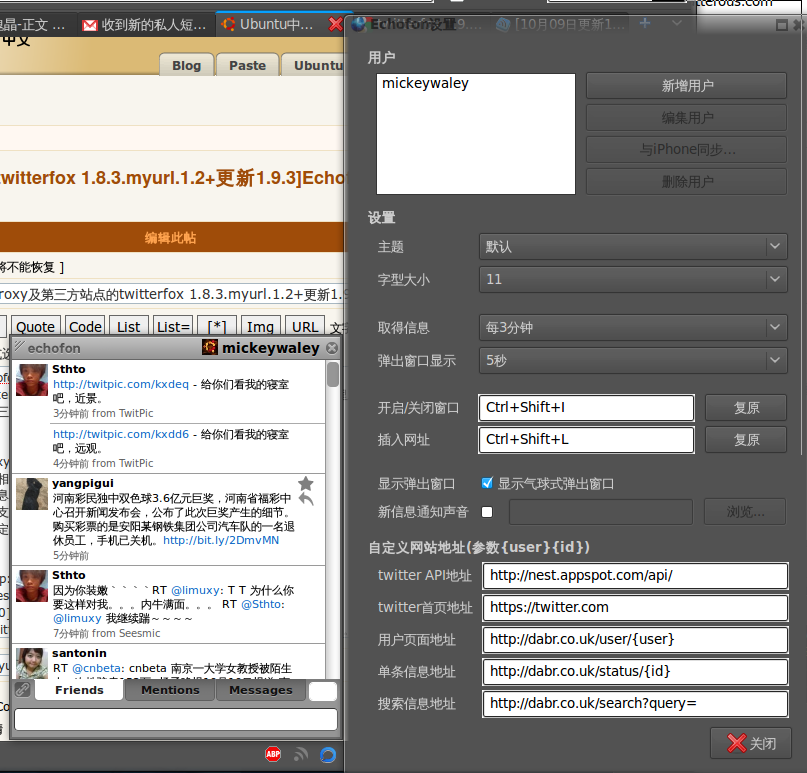Click the twitter API地址 input field

pos(635,575)
